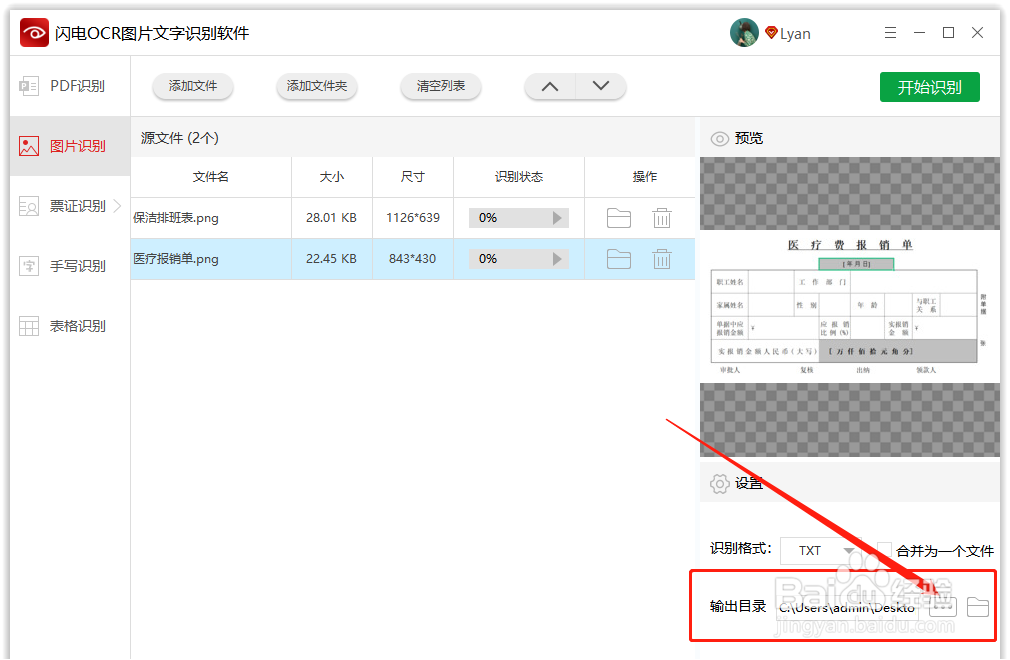Viewport: 1010px width, 660px height.
Task: Start recognition for 医疗报销单.png play arrow
Action: [557, 259]
